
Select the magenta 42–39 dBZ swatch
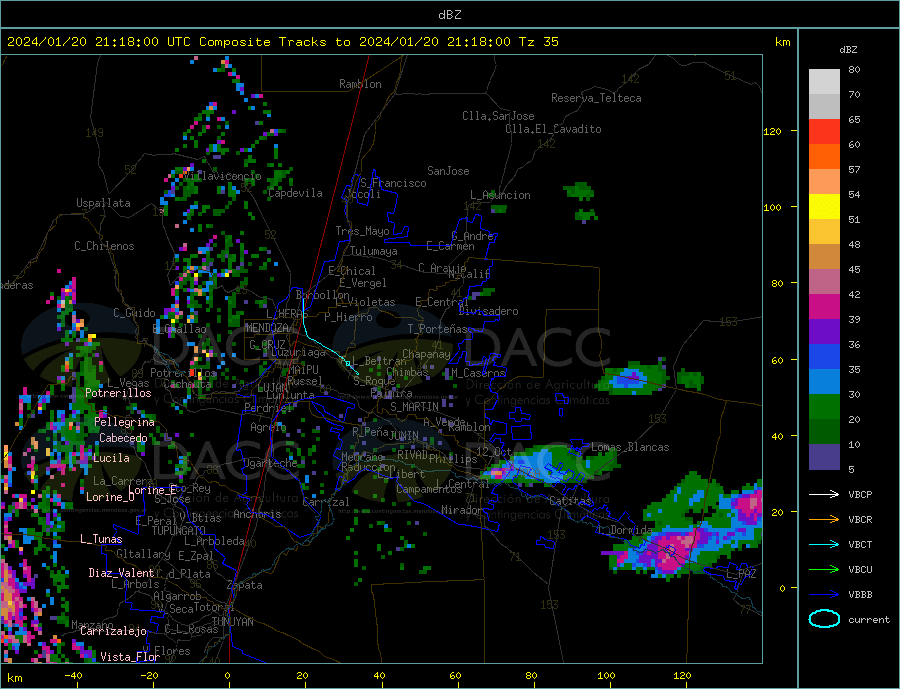824,307
